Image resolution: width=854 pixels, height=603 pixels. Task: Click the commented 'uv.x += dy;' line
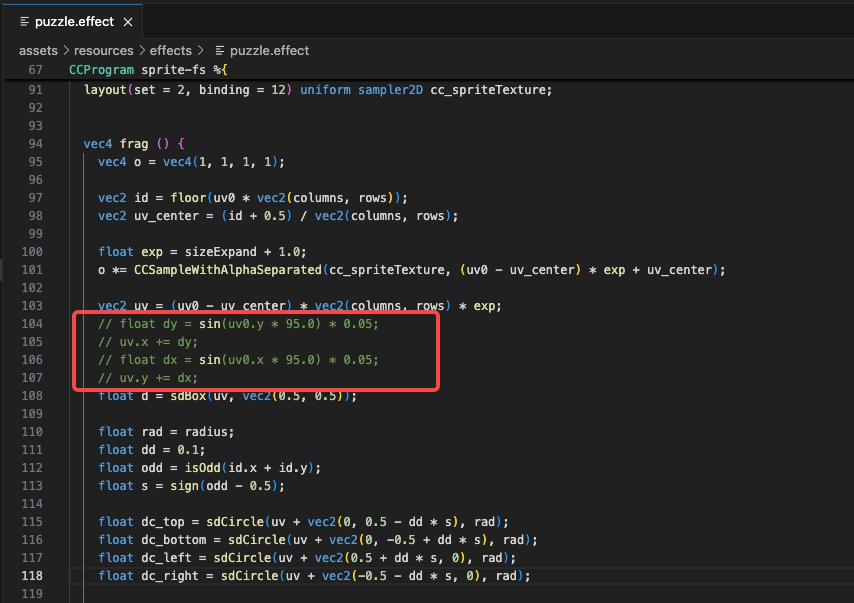(148, 342)
